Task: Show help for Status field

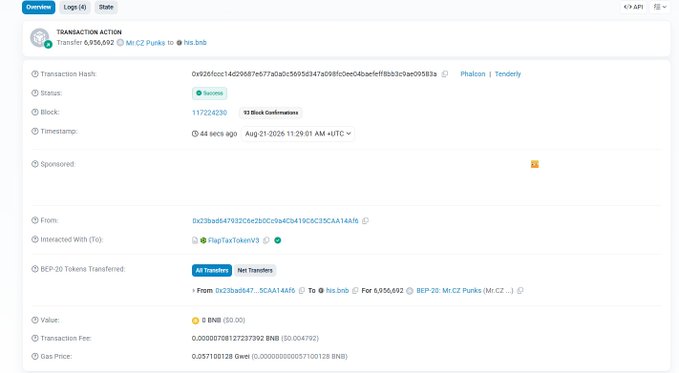Action: pos(35,93)
